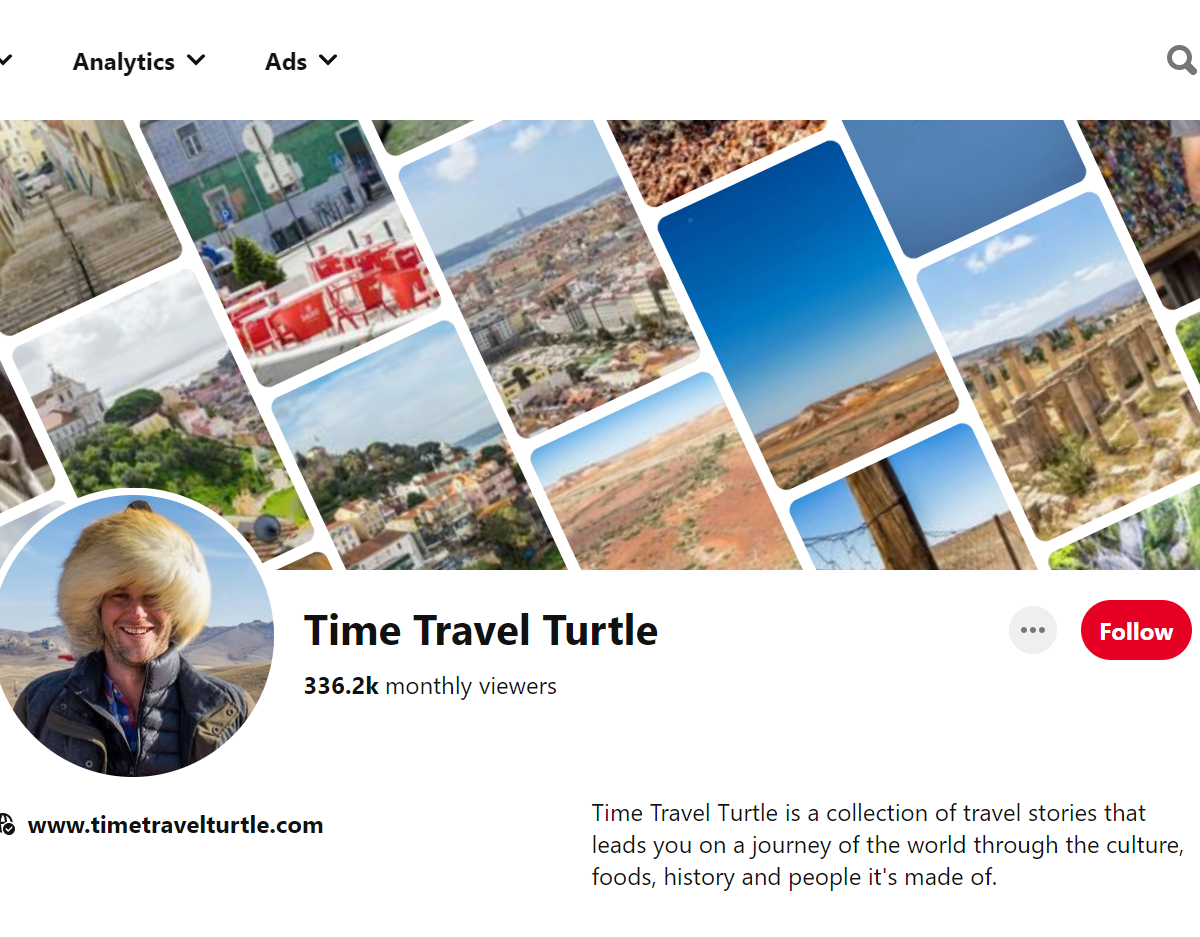Open the red café chairs cover photo

click(292, 250)
